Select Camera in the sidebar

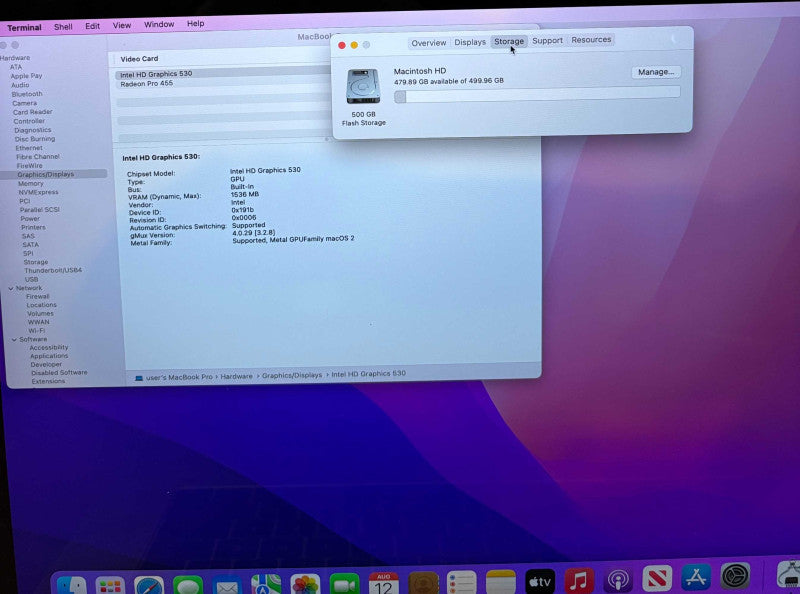(x=24, y=103)
